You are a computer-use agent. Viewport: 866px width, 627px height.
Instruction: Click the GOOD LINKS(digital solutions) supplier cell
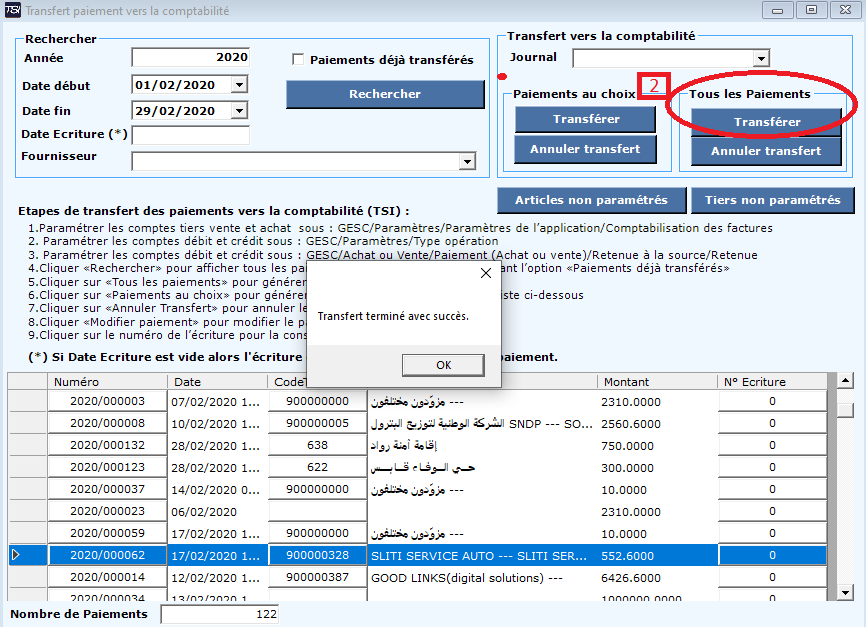coord(483,578)
